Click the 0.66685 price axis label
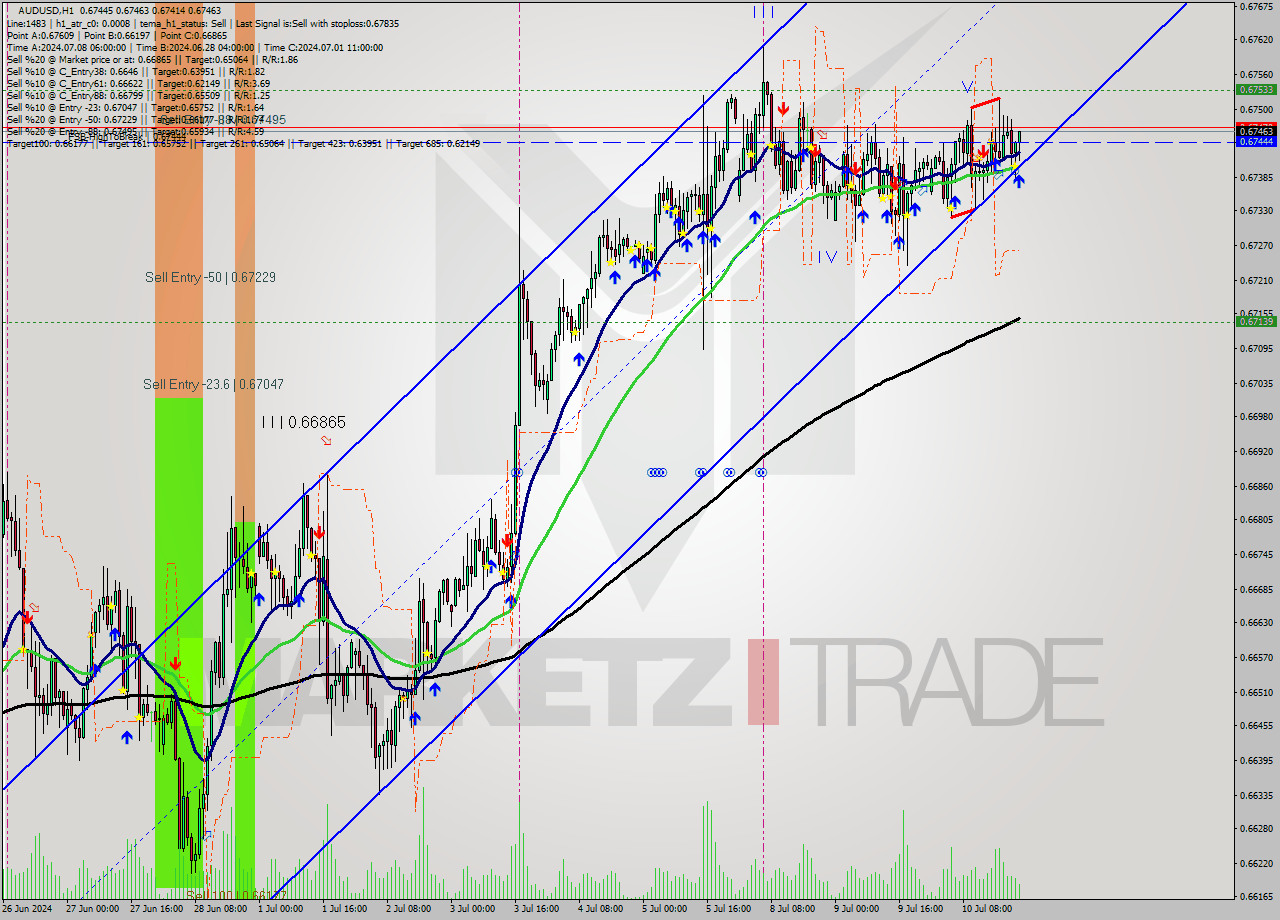This screenshot has height=920, width=1280. [x=1256, y=589]
